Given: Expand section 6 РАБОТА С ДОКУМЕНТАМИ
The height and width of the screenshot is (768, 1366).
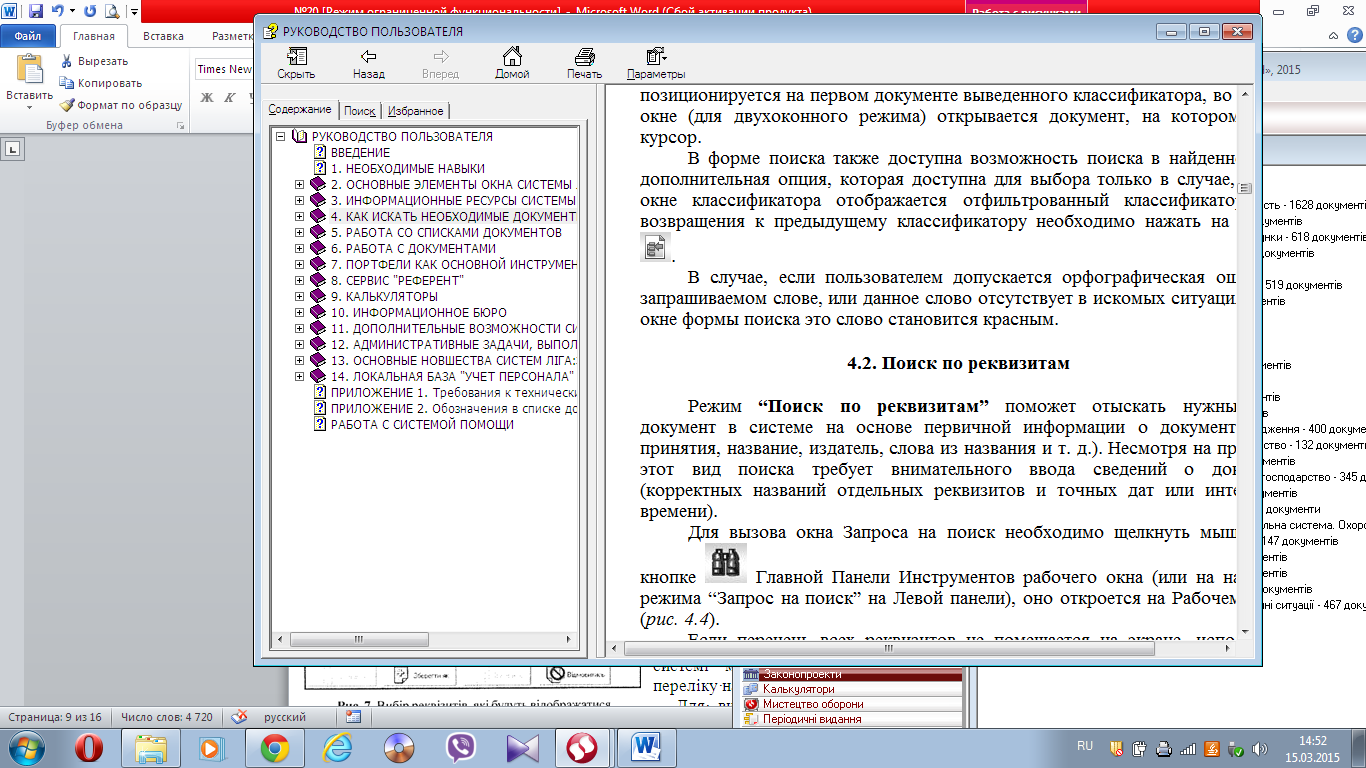Looking at the screenshot, I should coord(299,249).
